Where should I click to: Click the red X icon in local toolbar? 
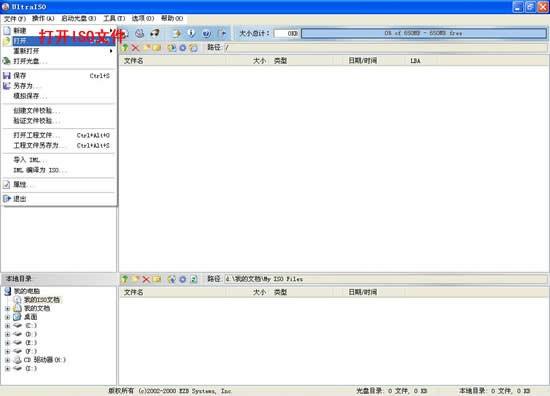pyautogui.click(x=146, y=279)
